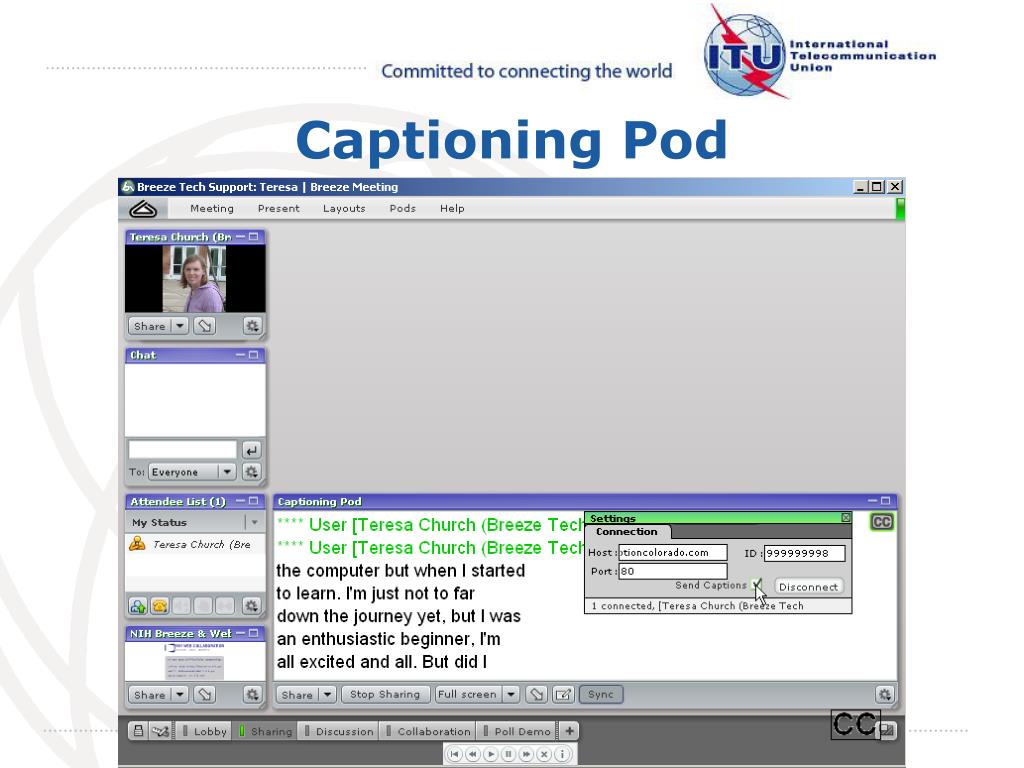Open the Help menu

[452, 208]
